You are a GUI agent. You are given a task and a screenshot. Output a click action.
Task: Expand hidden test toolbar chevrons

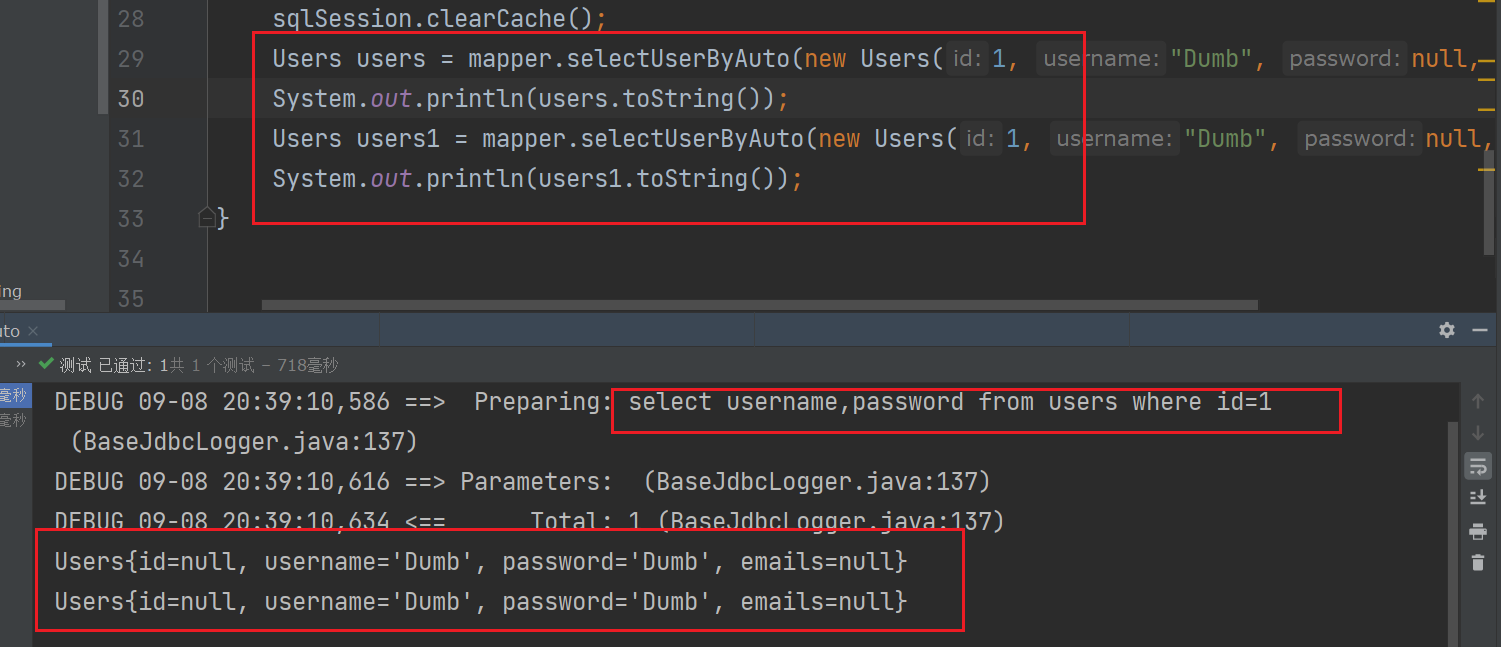[x=21, y=365]
